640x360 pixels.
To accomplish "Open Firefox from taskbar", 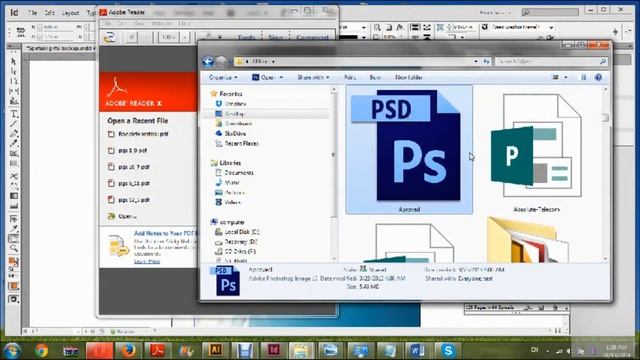I will click(129, 350).
